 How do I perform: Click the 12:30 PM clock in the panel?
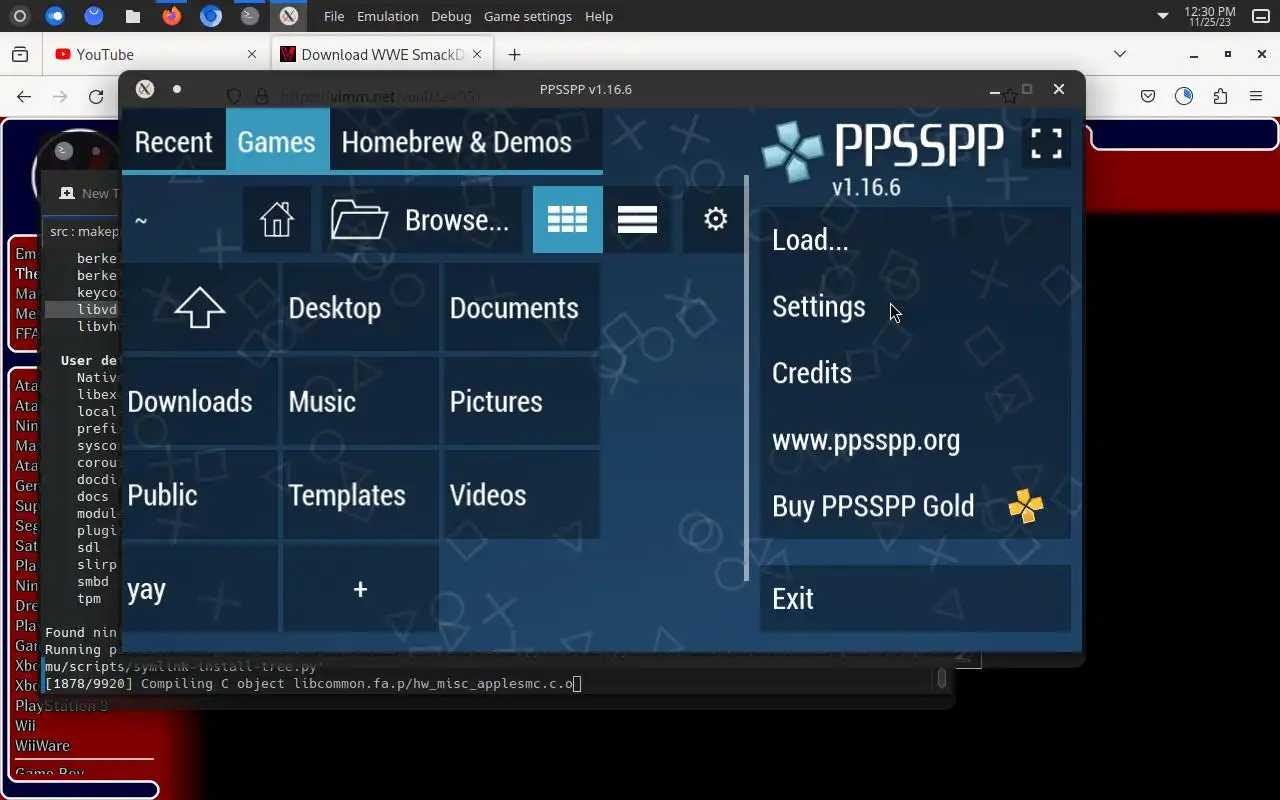1209,16
